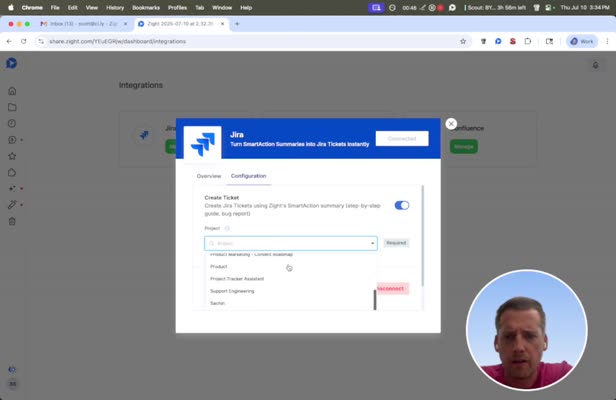This screenshot has width=616, height=400.
Task: Switch to the Configuration tab
Action: pos(248,176)
